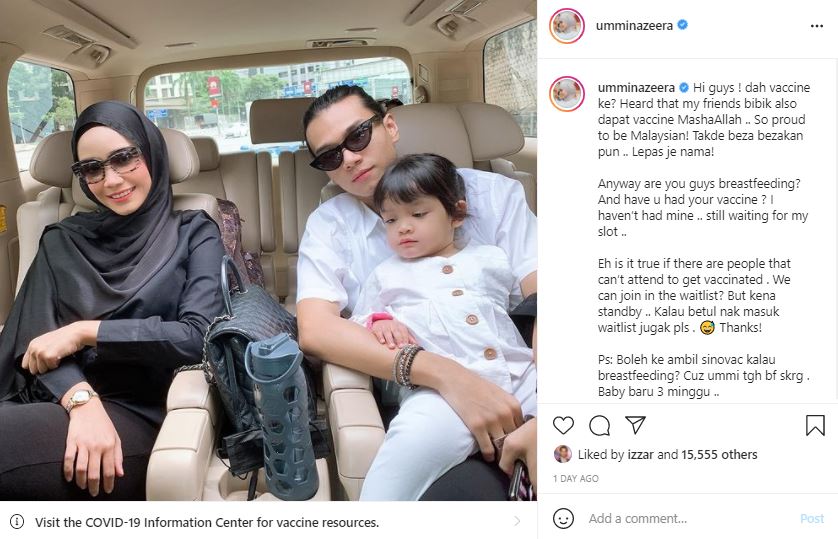
Task: Open the emoji picker smiley icon
Action: [x=563, y=518]
